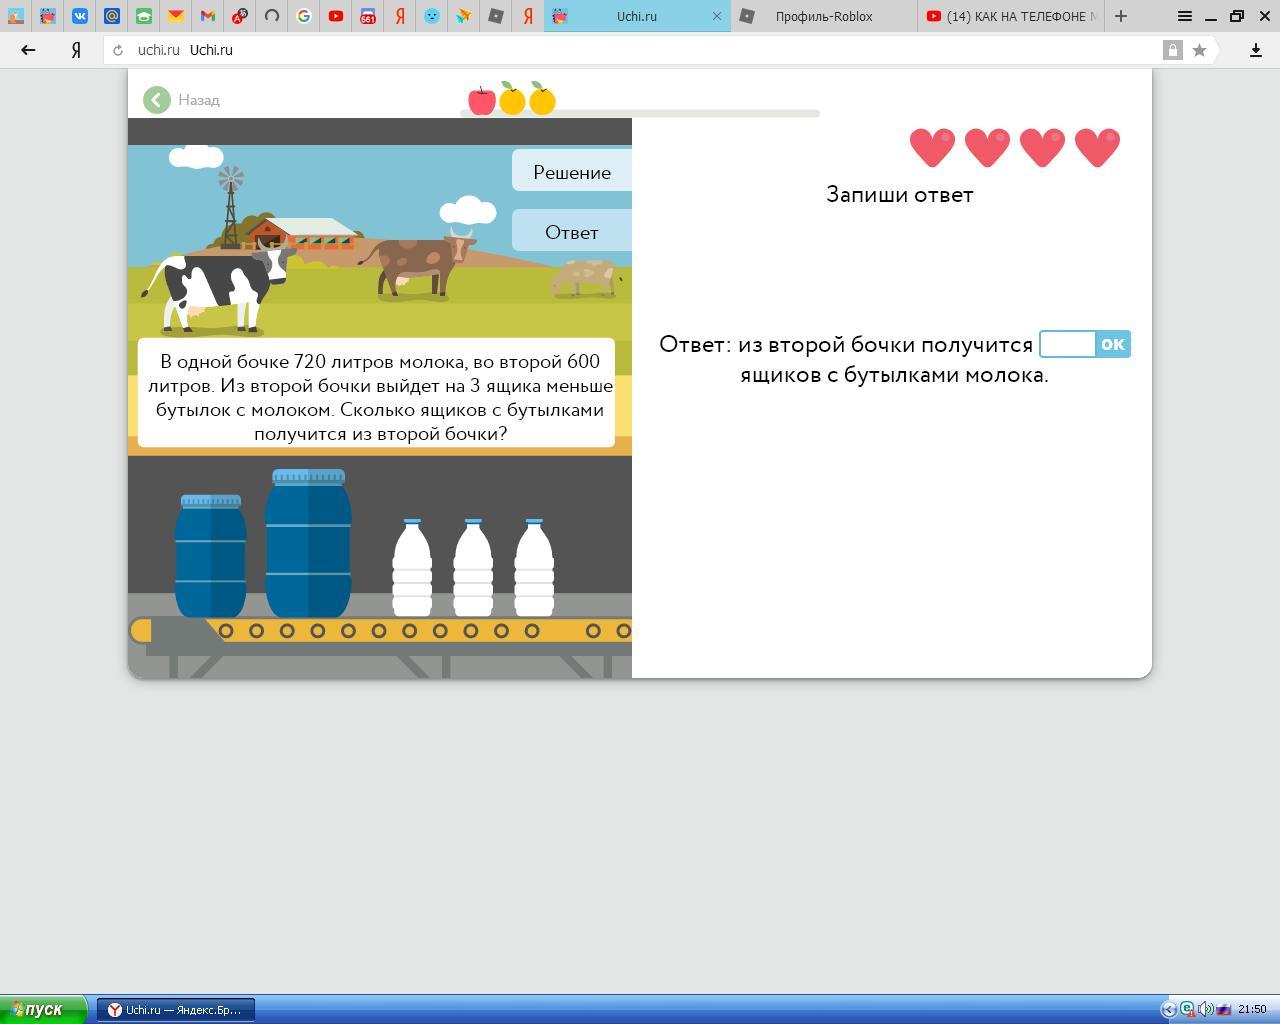Open the yellow envelope mail pinned tab

point(176,16)
